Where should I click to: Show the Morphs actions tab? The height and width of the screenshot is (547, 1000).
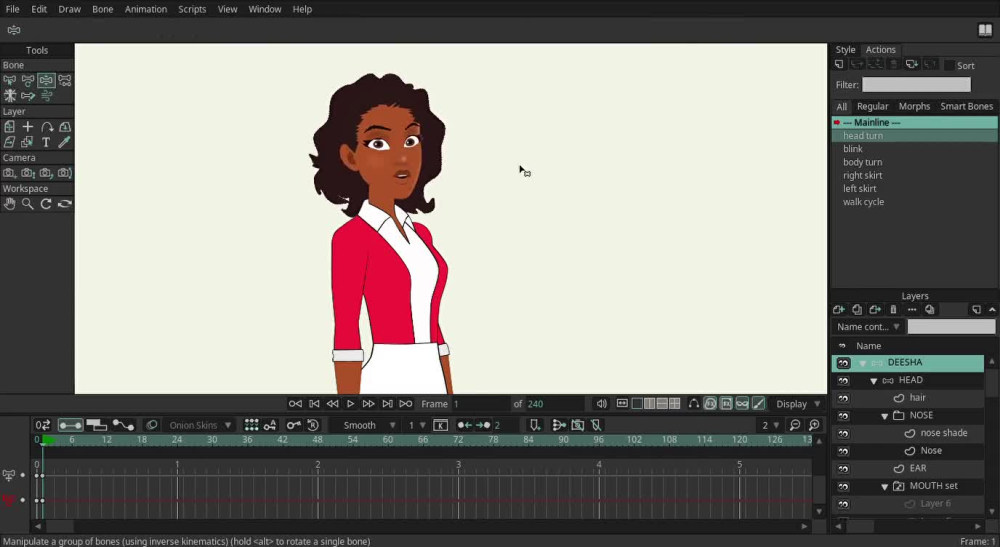coord(914,106)
